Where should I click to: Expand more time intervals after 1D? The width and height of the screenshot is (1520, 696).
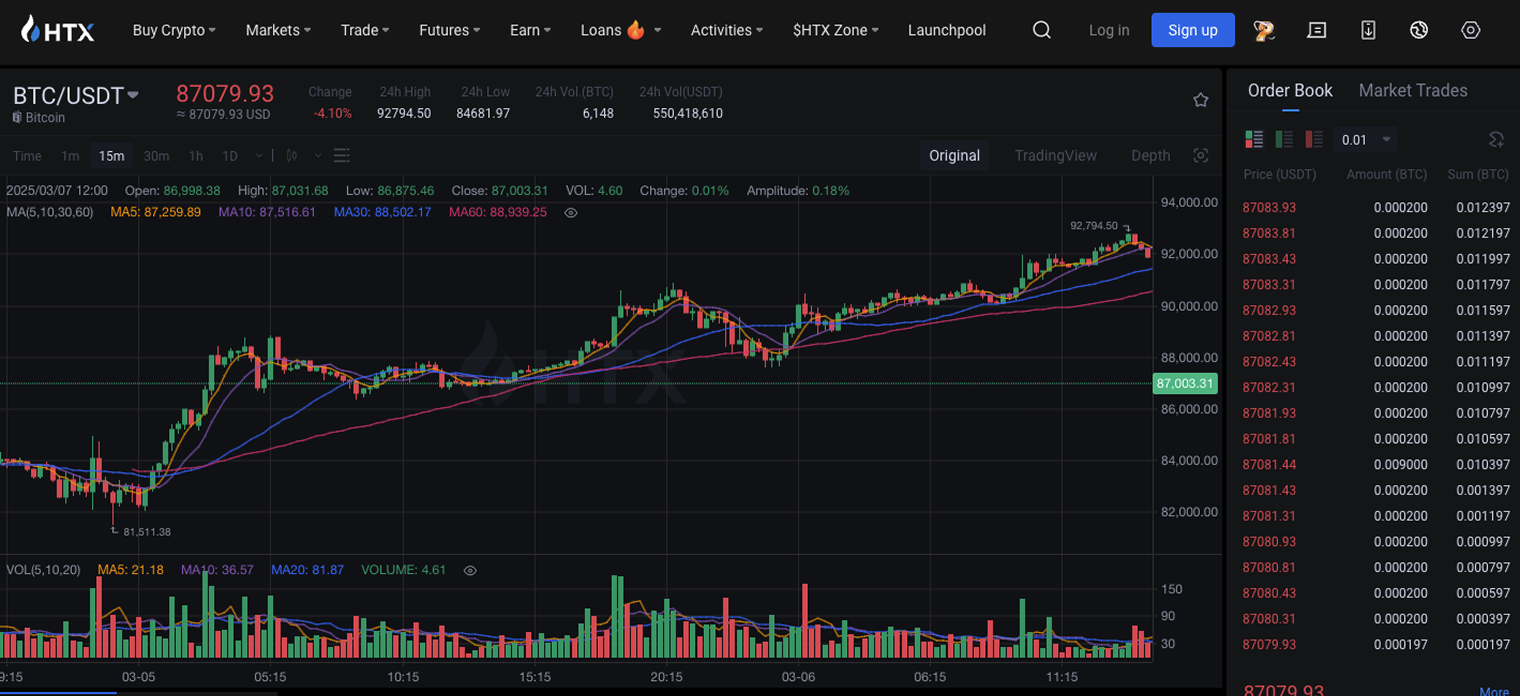coord(259,155)
